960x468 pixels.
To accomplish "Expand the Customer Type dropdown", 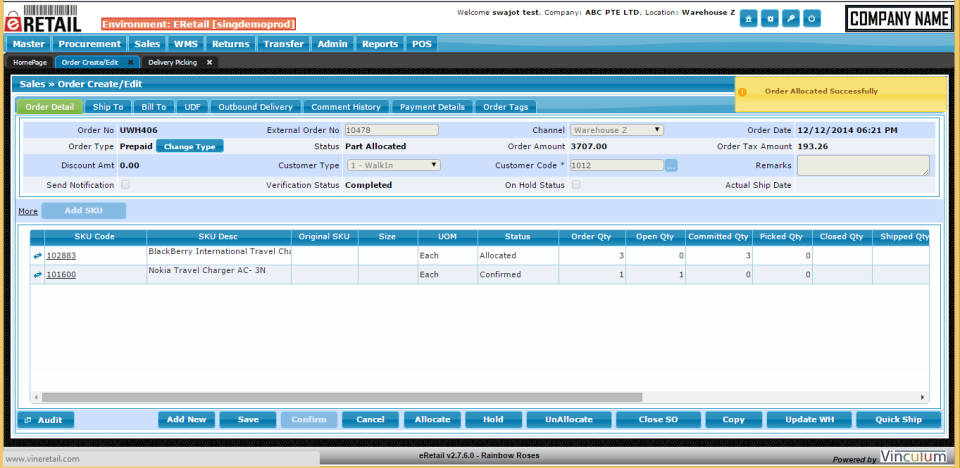I will click(x=393, y=166).
